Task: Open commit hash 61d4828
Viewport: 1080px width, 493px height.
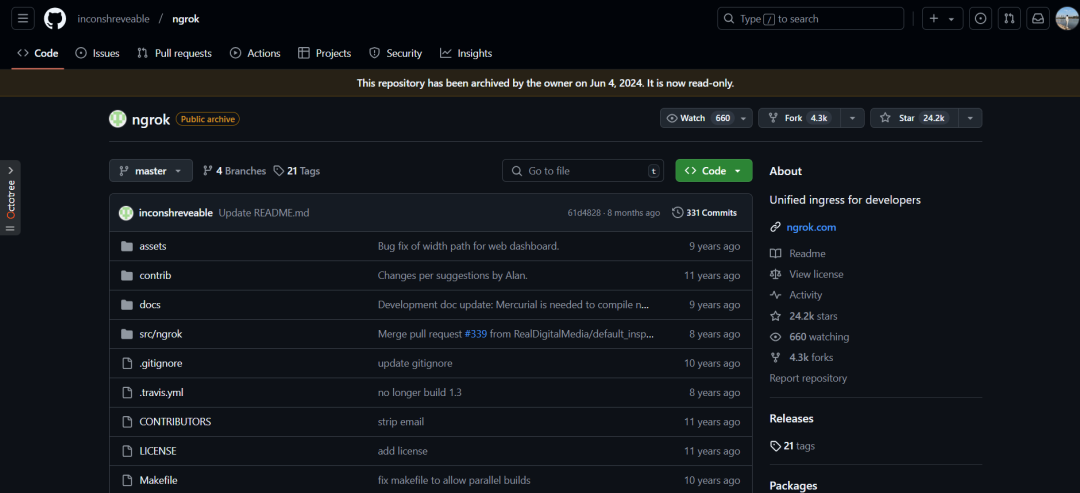Action: 584,213
